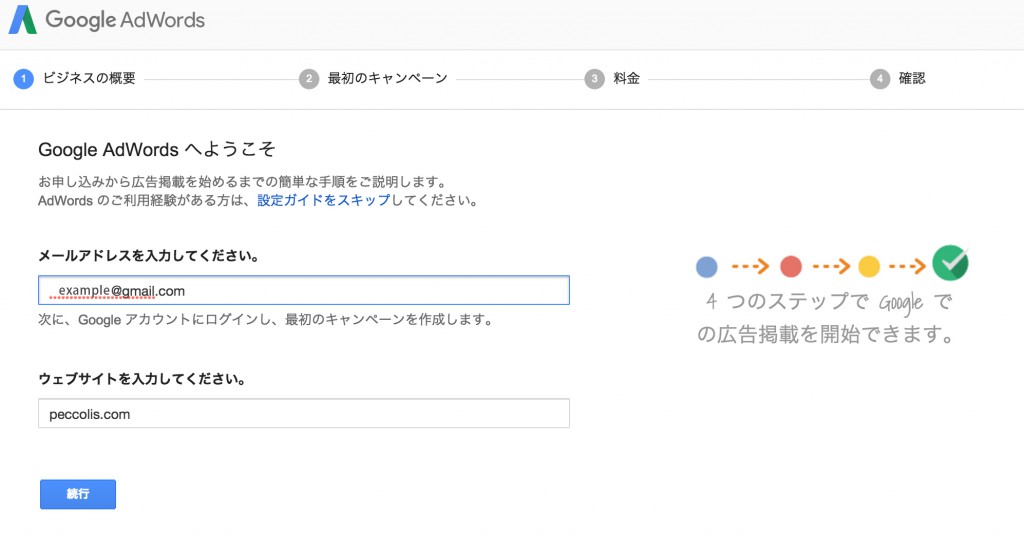Image resolution: width=1024 pixels, height=535 pixels.
Task: Open the 最初のキャンペーン step label
Action: pos(388,78)
